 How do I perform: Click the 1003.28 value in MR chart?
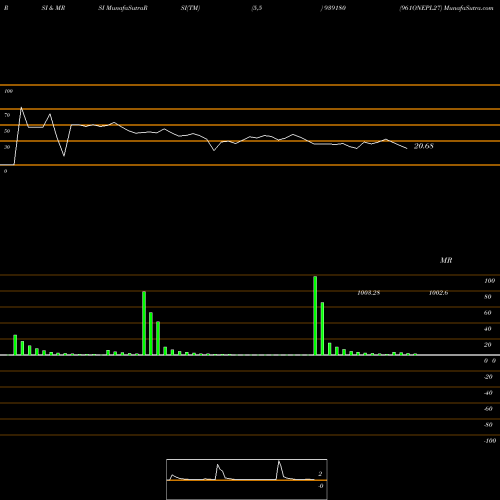pos(368,293)
